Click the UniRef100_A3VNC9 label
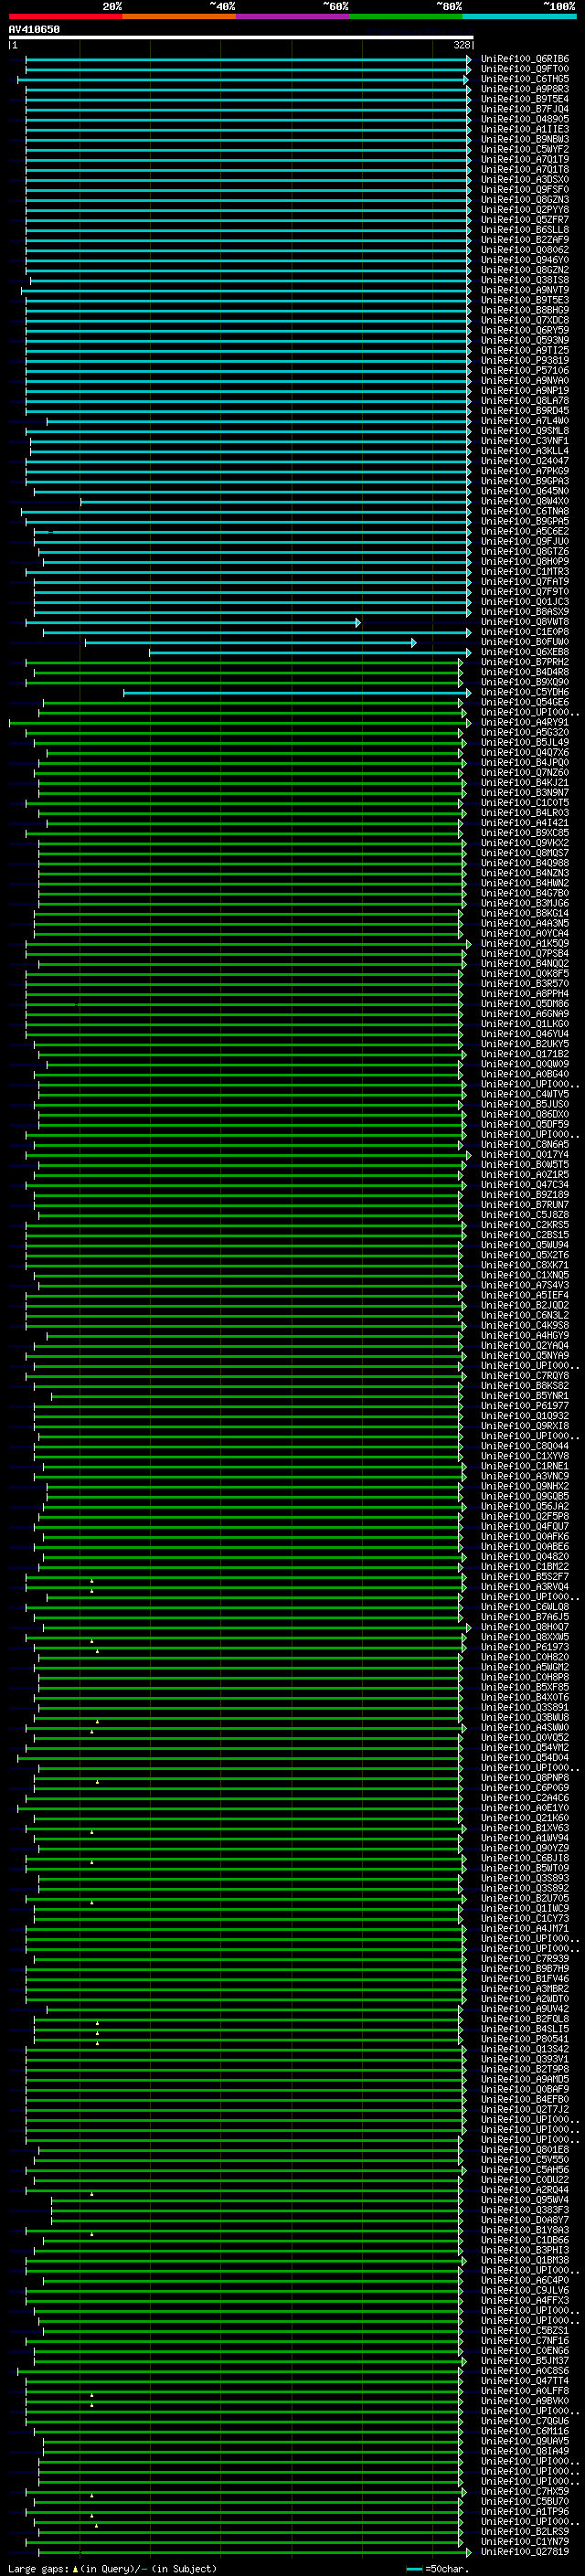Image resolution: width=585 pixels, height=2576 pixels. (525, 1476)
